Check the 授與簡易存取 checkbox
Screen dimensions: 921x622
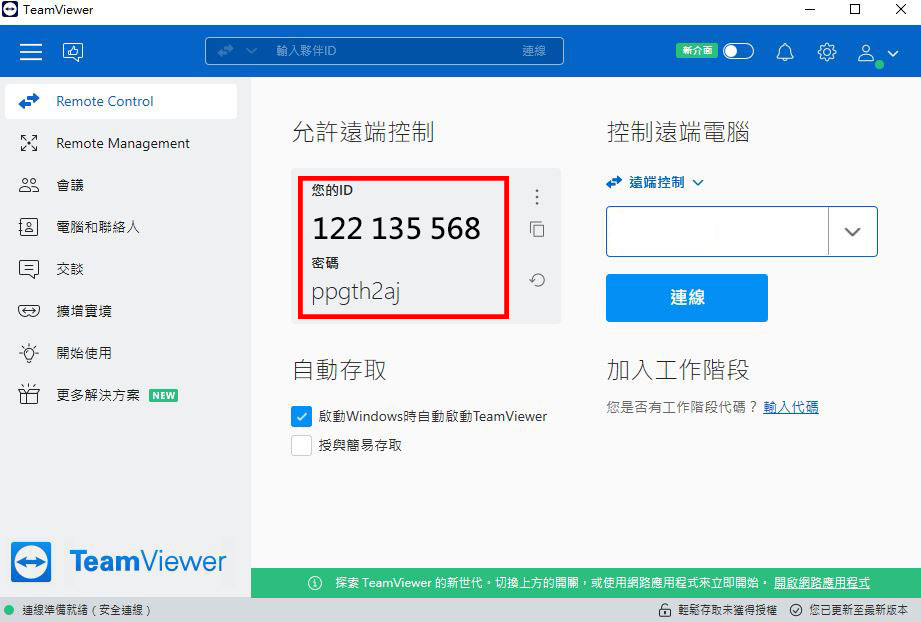point(301,445)
